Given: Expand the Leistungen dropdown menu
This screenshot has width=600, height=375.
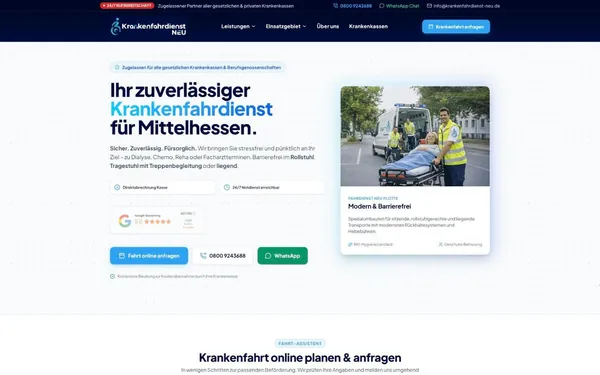Looking at the screenshot, I should (x=238, y=26).
